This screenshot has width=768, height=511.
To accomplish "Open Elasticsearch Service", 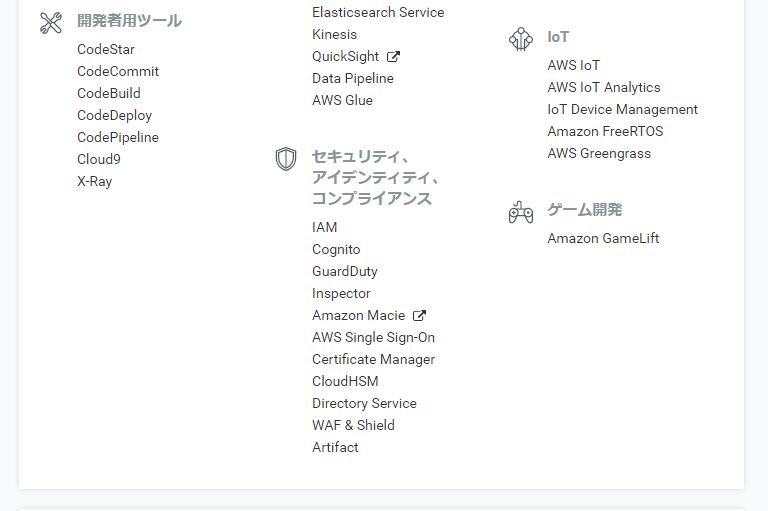I will tap(378, 13).
